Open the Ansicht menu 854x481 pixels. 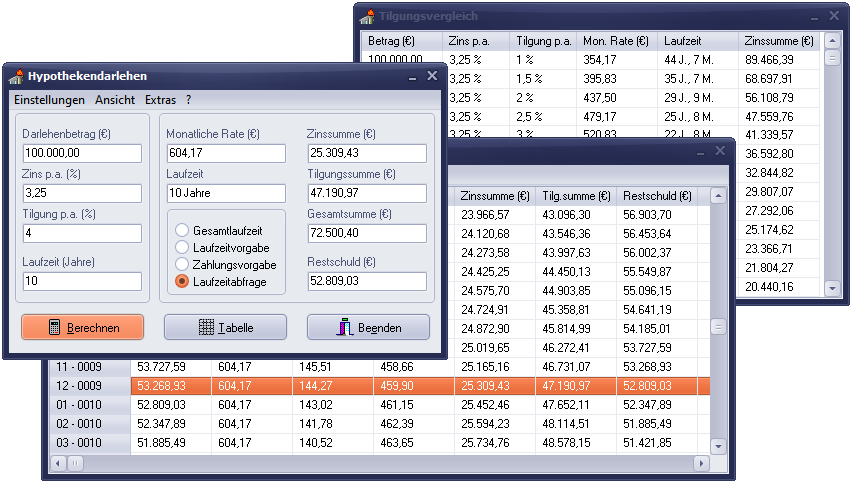115,100
